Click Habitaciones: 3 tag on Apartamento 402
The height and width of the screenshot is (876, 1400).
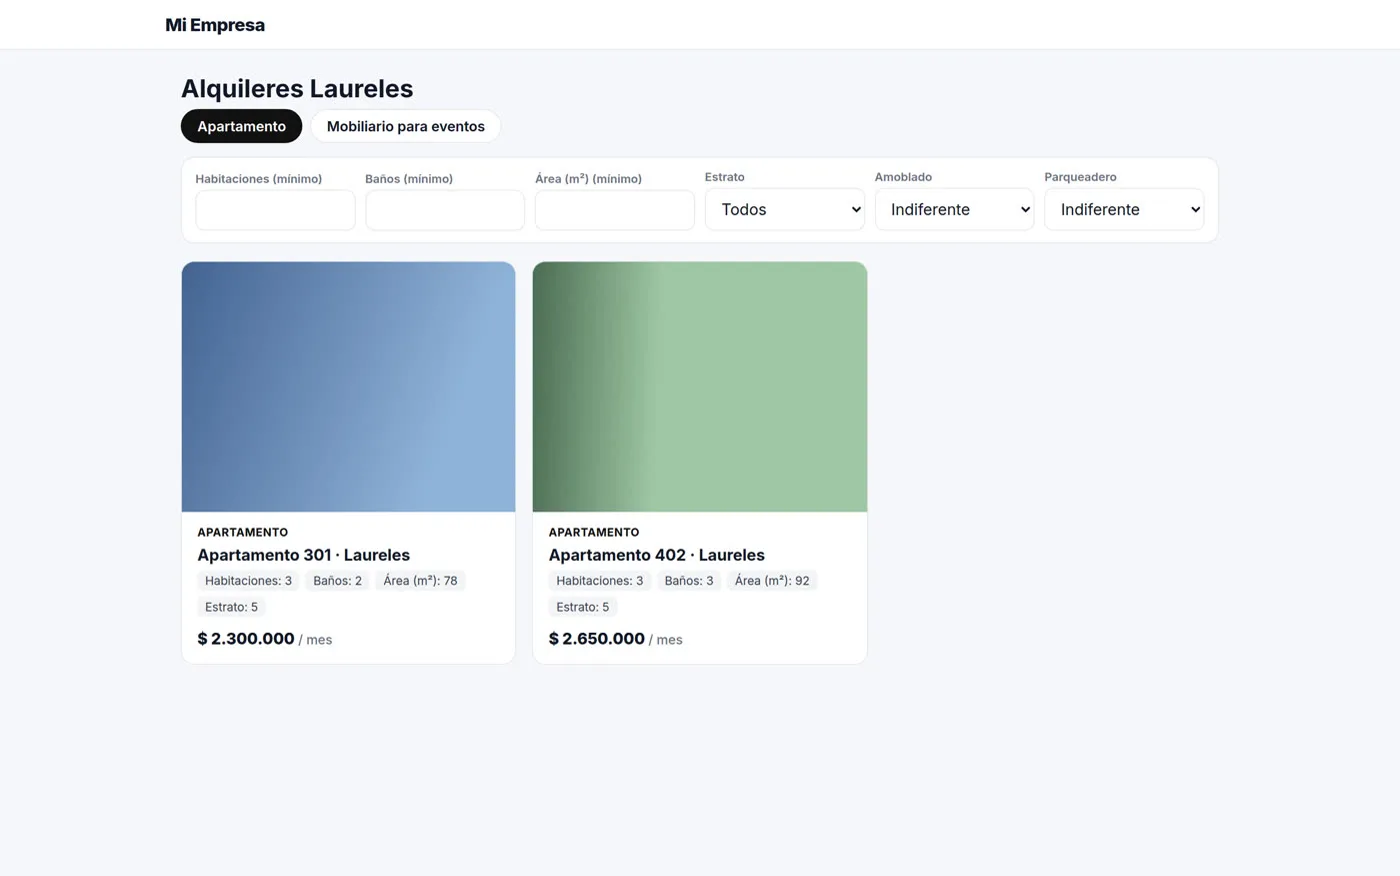(x=600, y=581)
